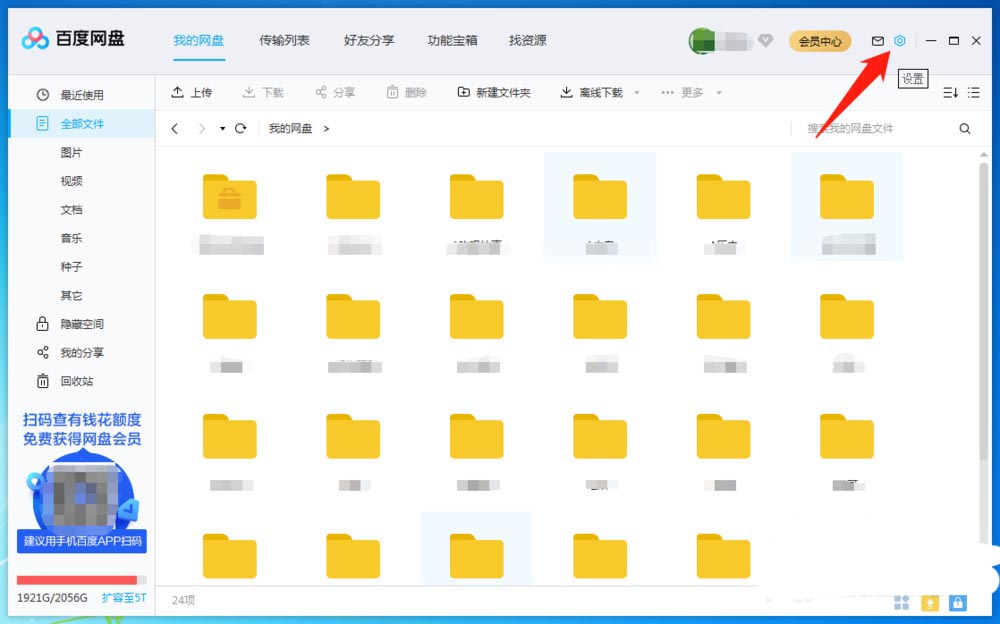The width and height of the screenshot is (1000, 624).
Task: Open the safe-box folder with lock
Action: (229, 198)
